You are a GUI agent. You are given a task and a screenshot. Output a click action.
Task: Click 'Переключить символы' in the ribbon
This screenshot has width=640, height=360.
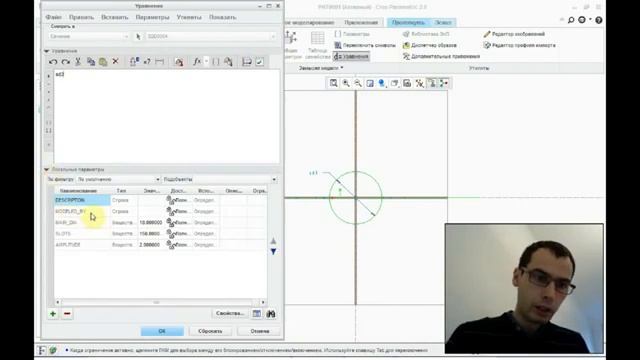[365, 45]
